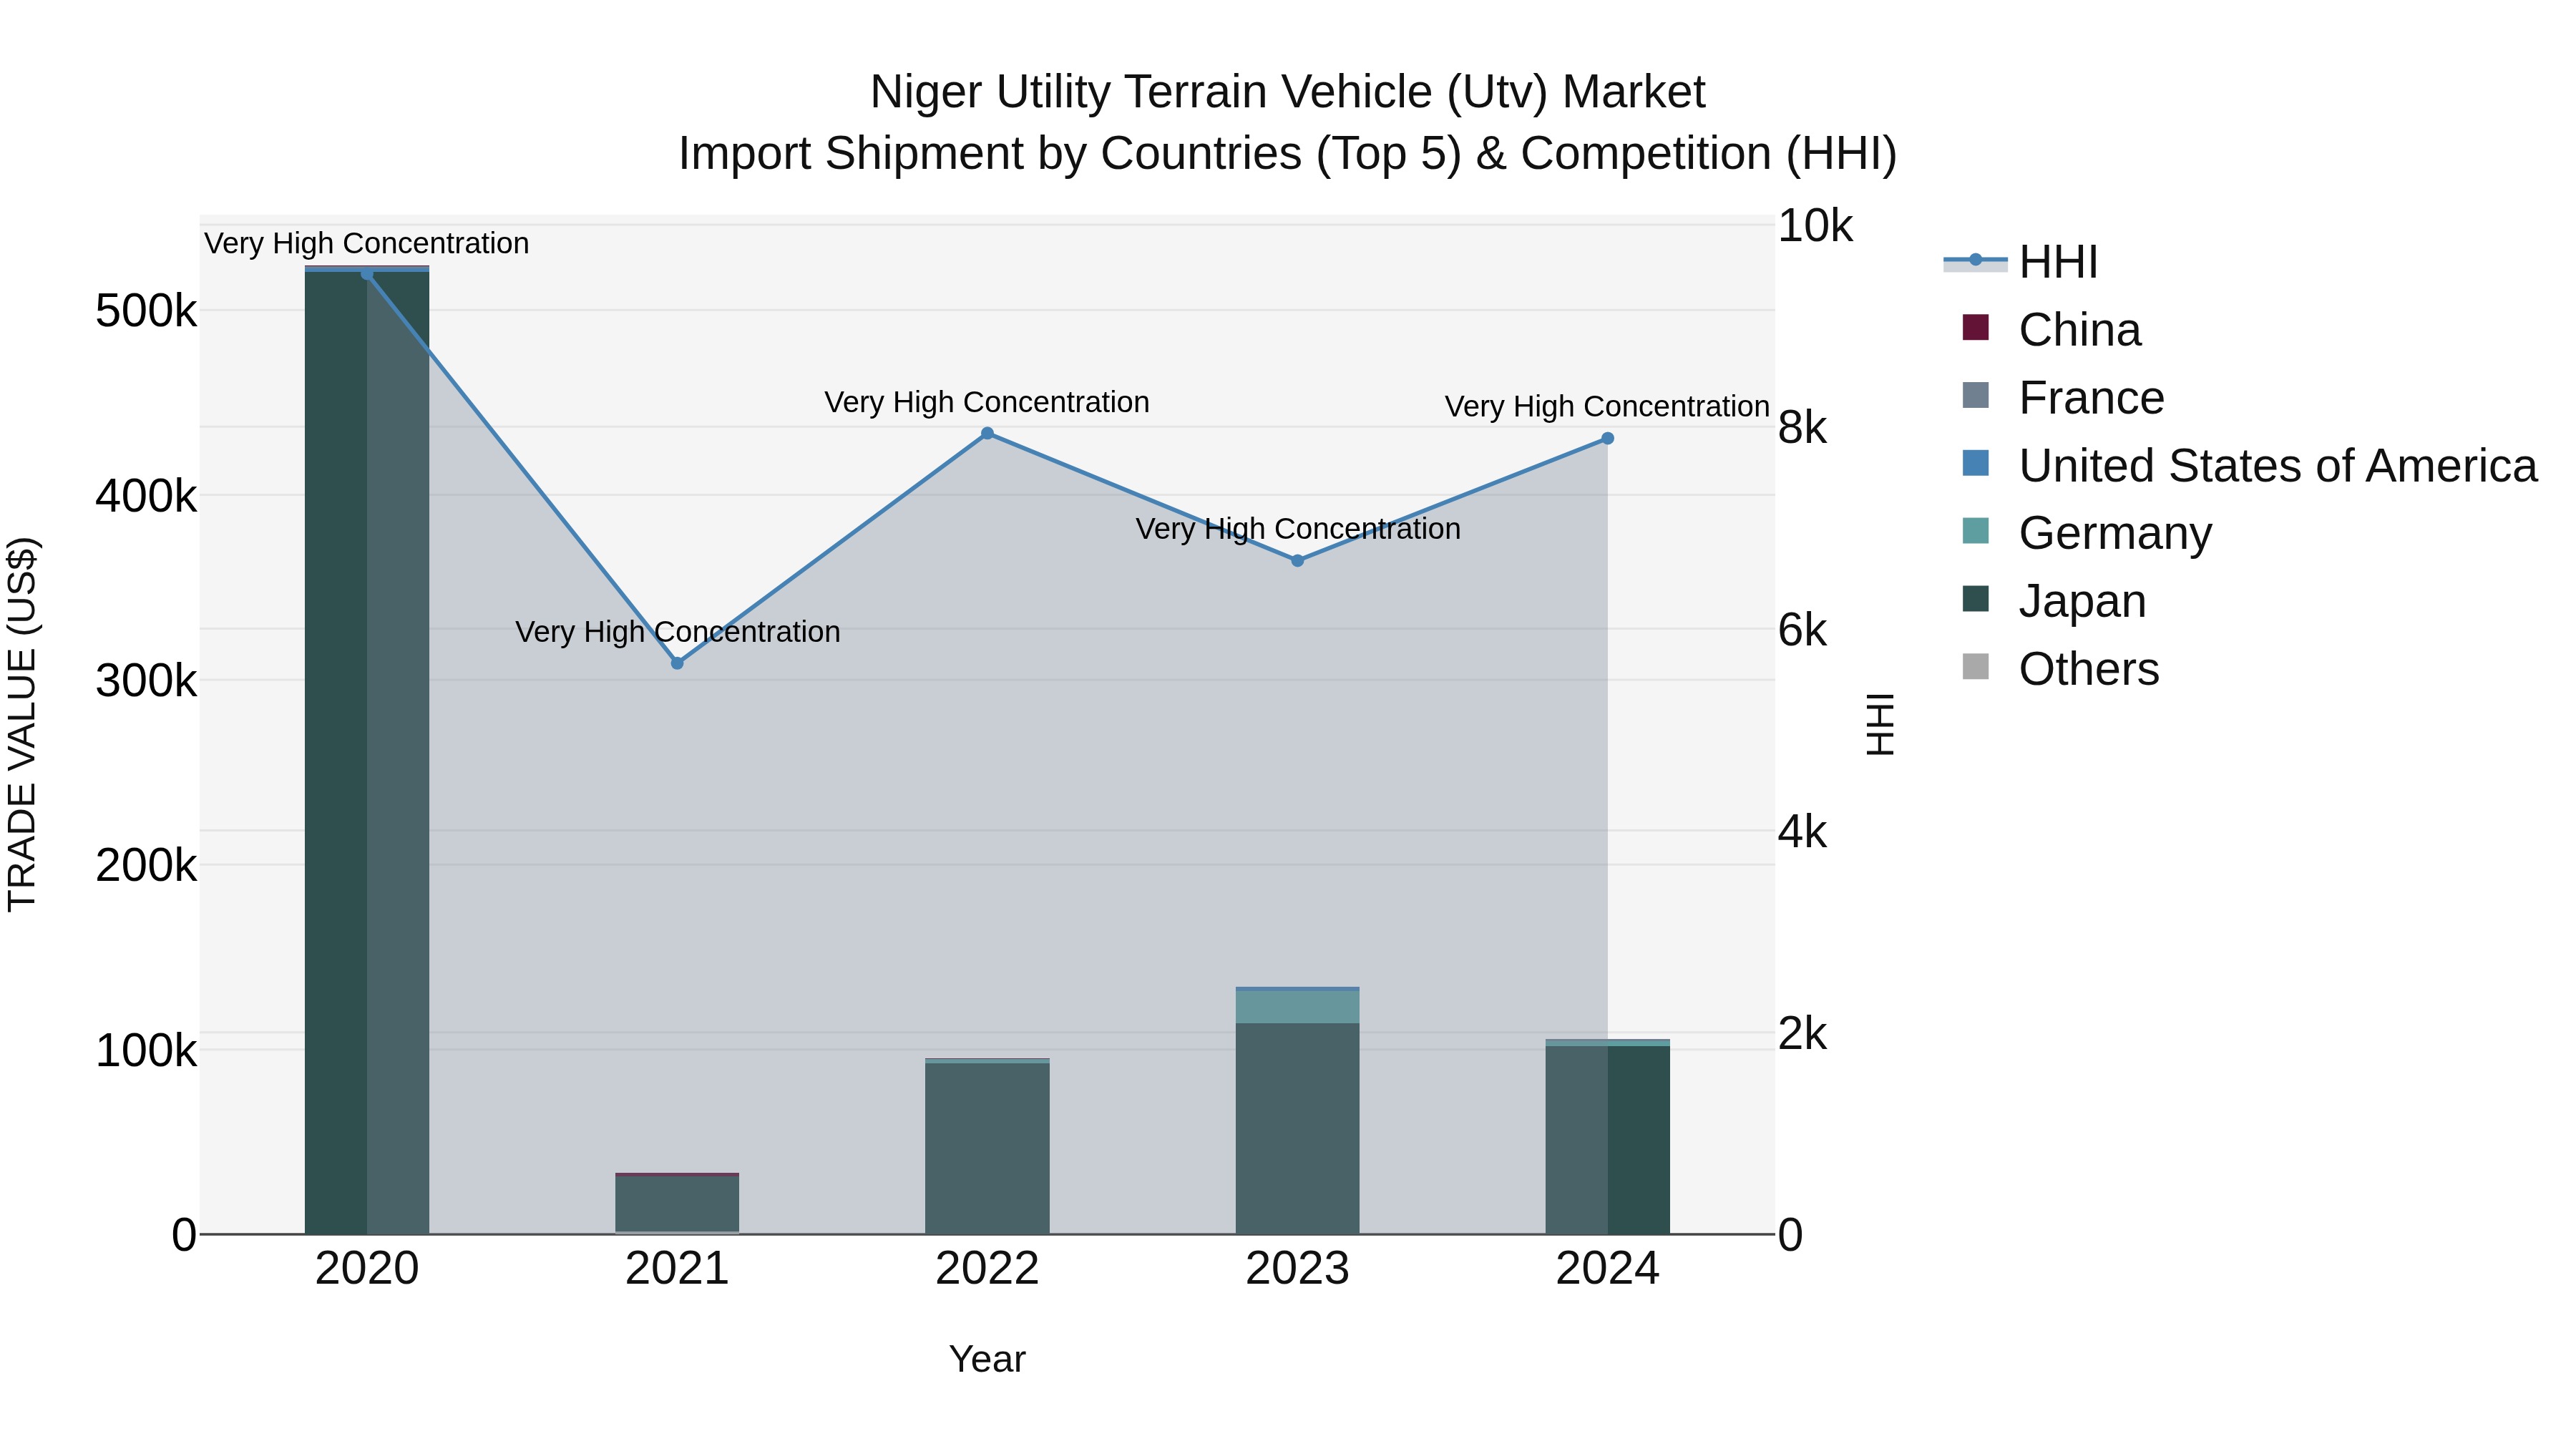
Task: Click the 'TRADE VALUE (US$)' axis title
Action: coord(22,724)
